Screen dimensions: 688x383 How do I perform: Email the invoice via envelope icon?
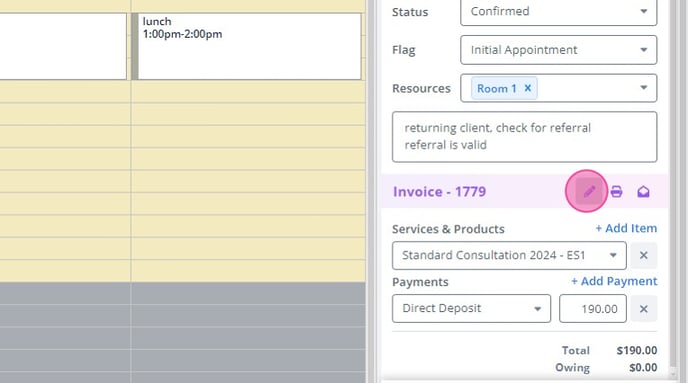643,191
